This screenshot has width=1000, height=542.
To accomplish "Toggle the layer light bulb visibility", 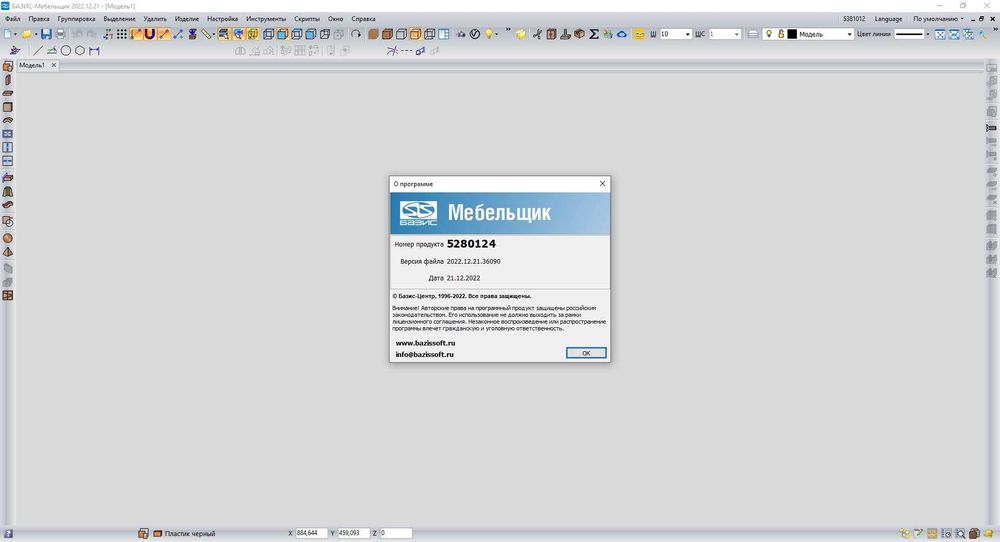I will pos(768,34).
